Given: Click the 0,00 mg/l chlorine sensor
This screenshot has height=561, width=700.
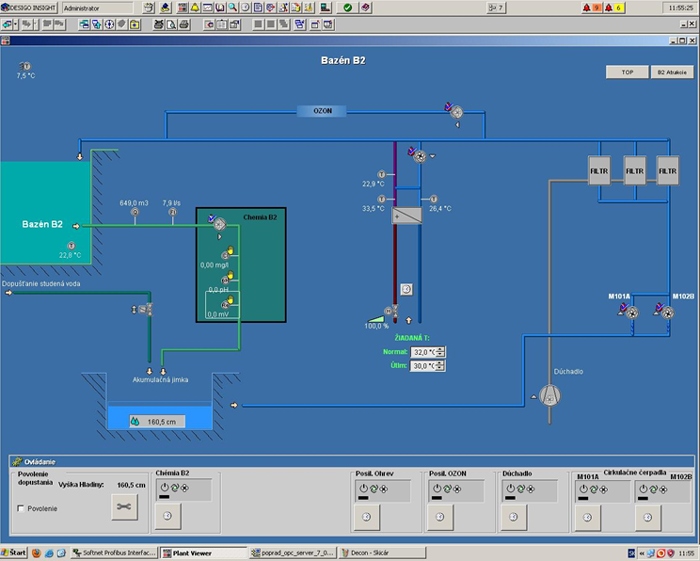Looking at the screenshot, I should tap(225, 255).
